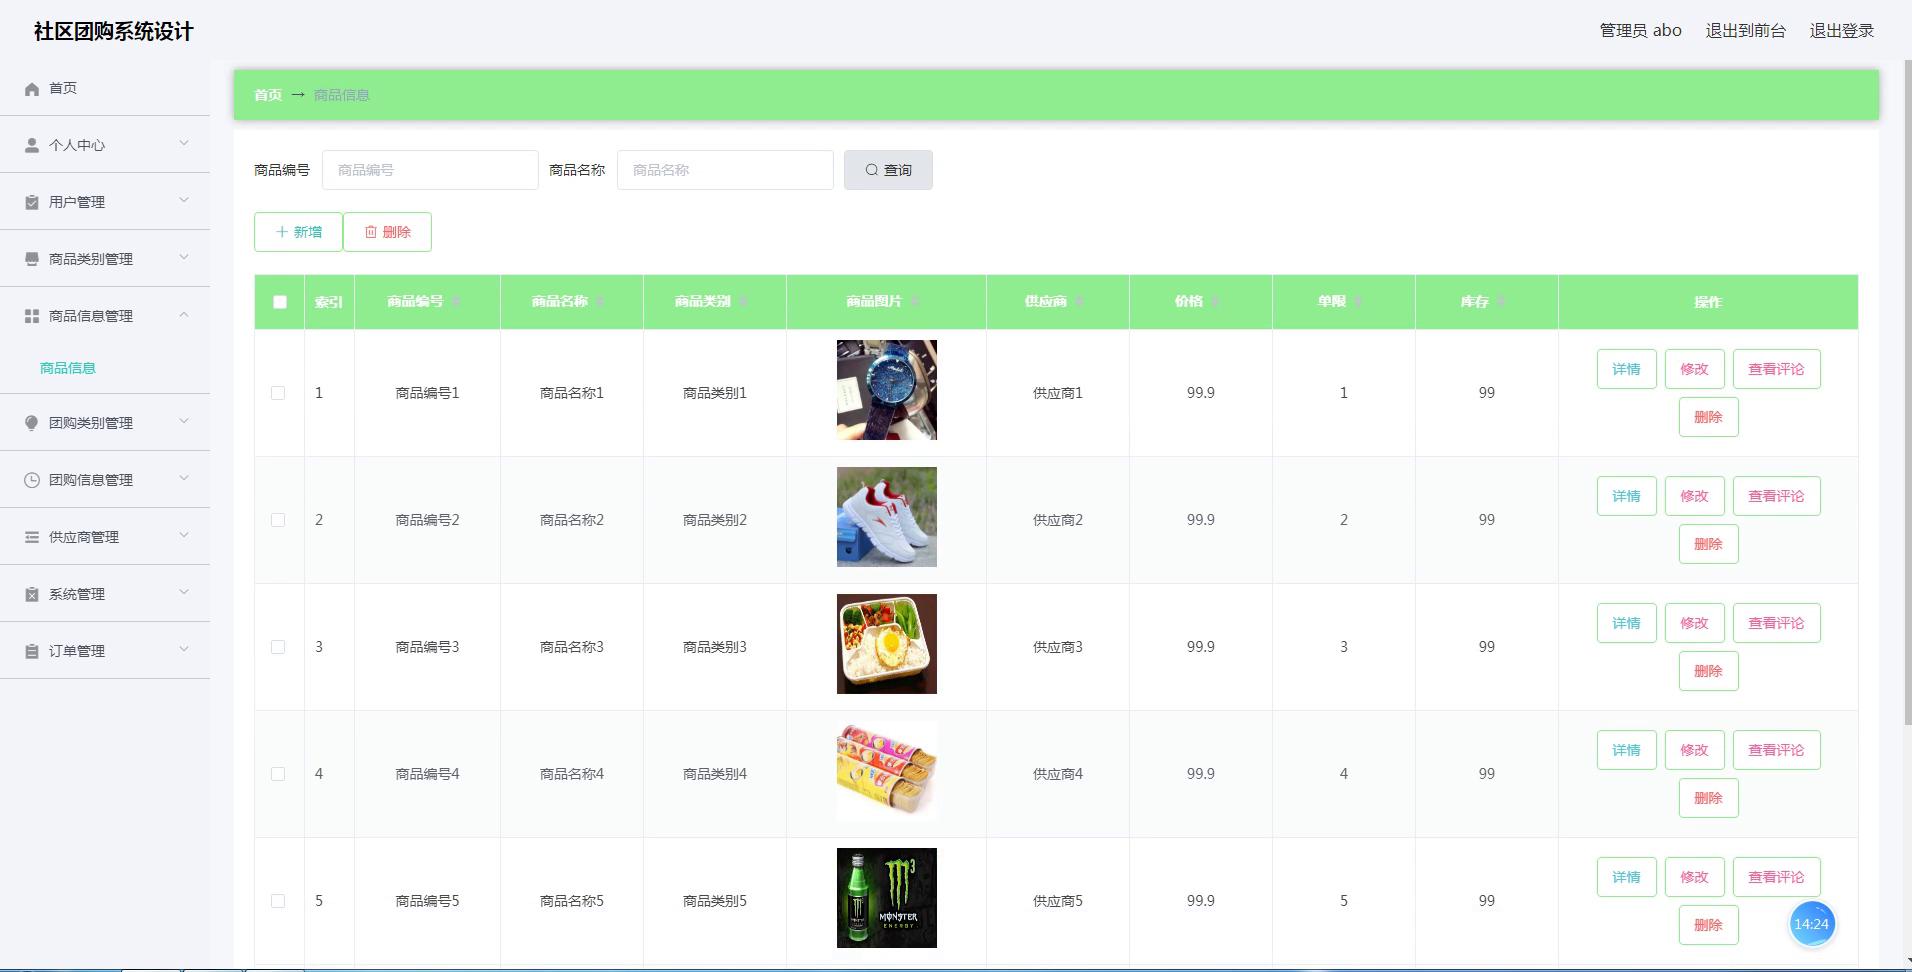The width and height of the screenshot is (1912, 972).
Task: Focus the 商品名称 search input field
Action: [x=725, y=170]
